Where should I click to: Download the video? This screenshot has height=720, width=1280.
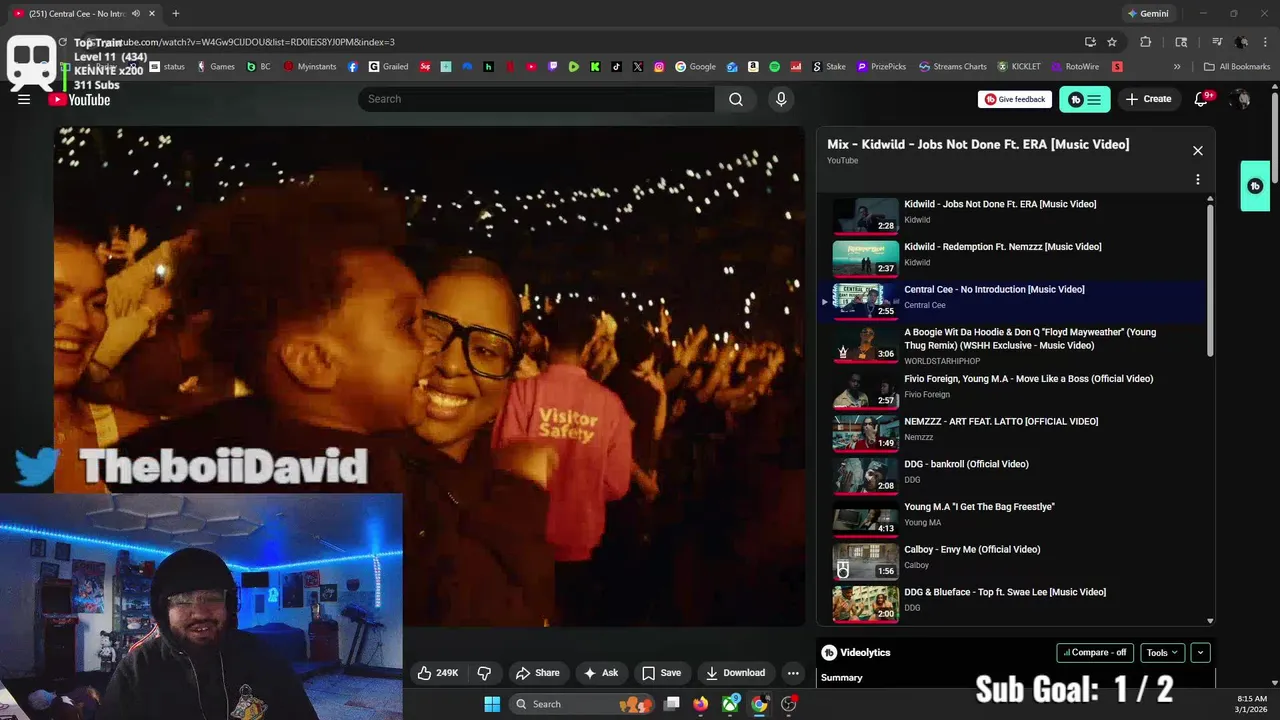click(x=735, y=673)
